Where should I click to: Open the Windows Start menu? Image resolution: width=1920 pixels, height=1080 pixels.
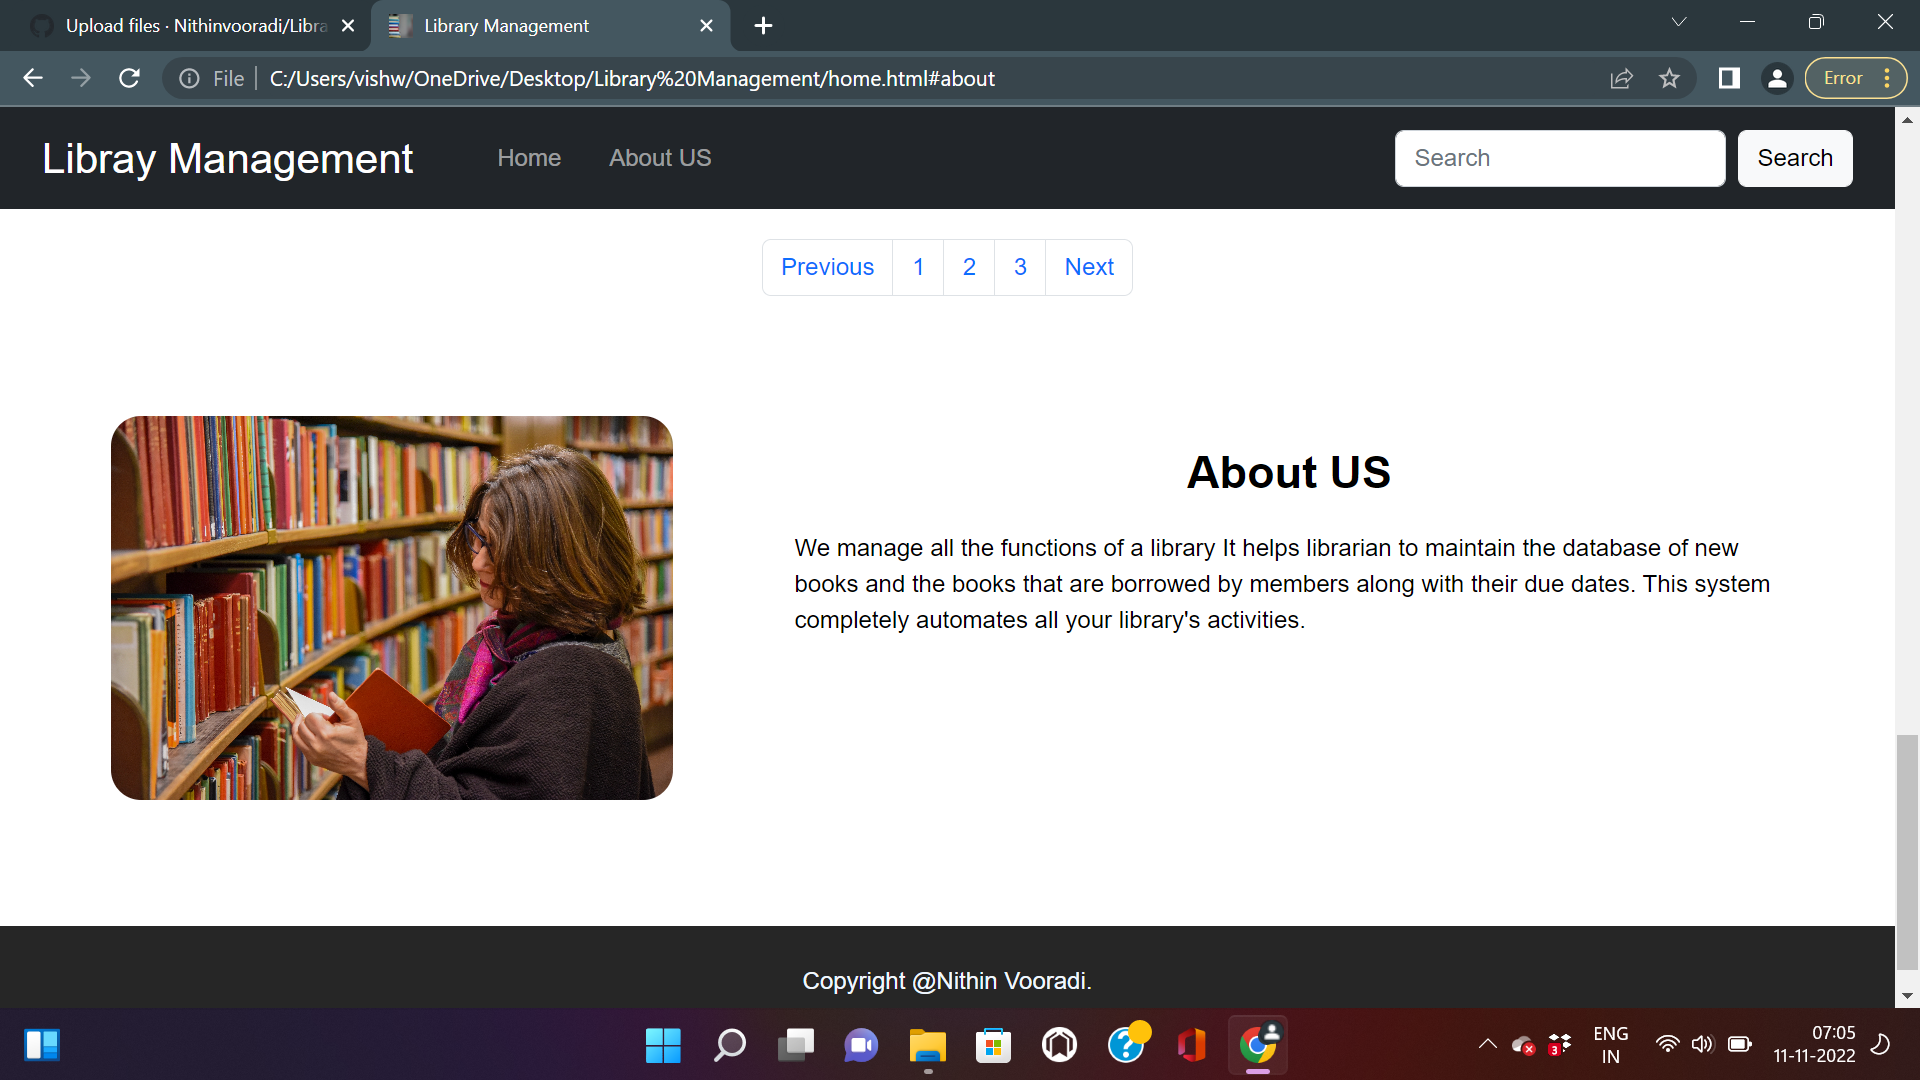(x=663, y=1046)
